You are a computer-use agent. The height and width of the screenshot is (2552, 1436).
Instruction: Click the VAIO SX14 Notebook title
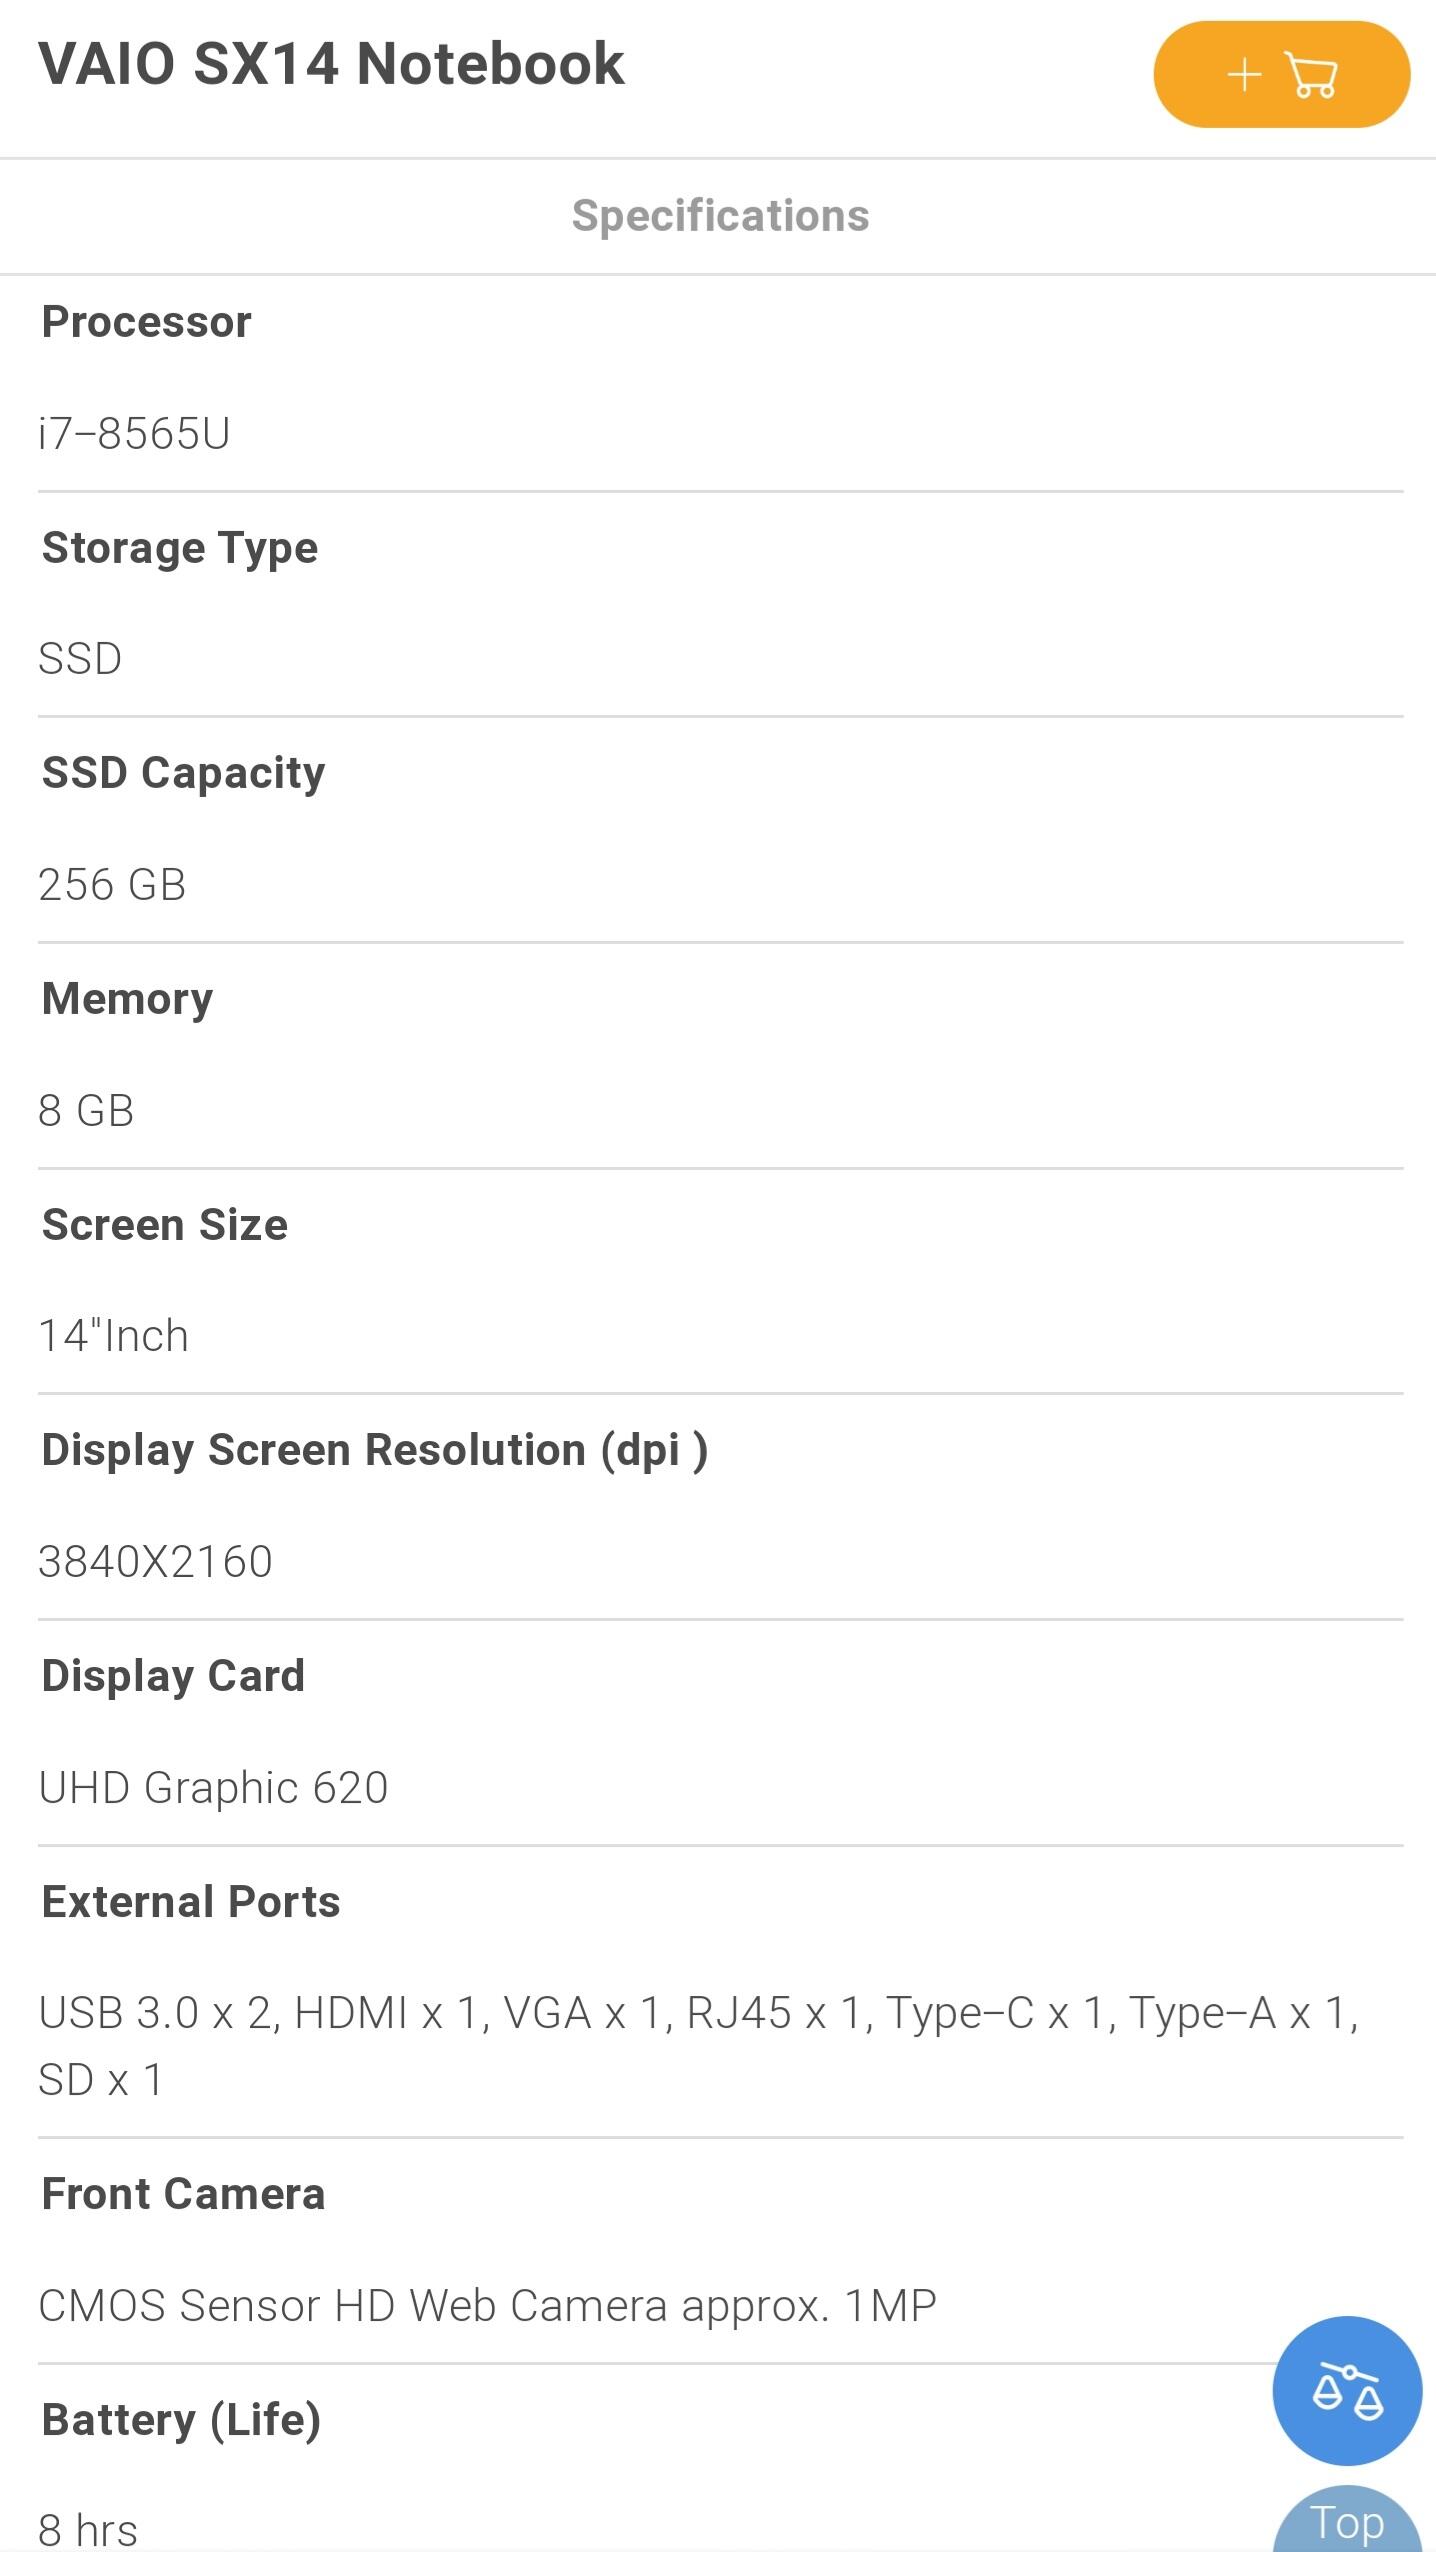(x=331, y=64)
